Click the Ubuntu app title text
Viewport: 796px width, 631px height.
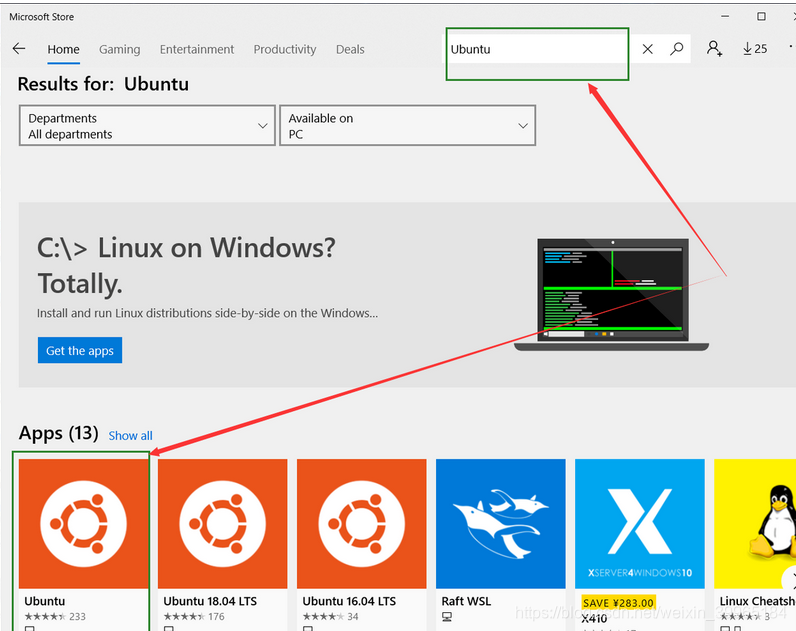click(45, 601)
